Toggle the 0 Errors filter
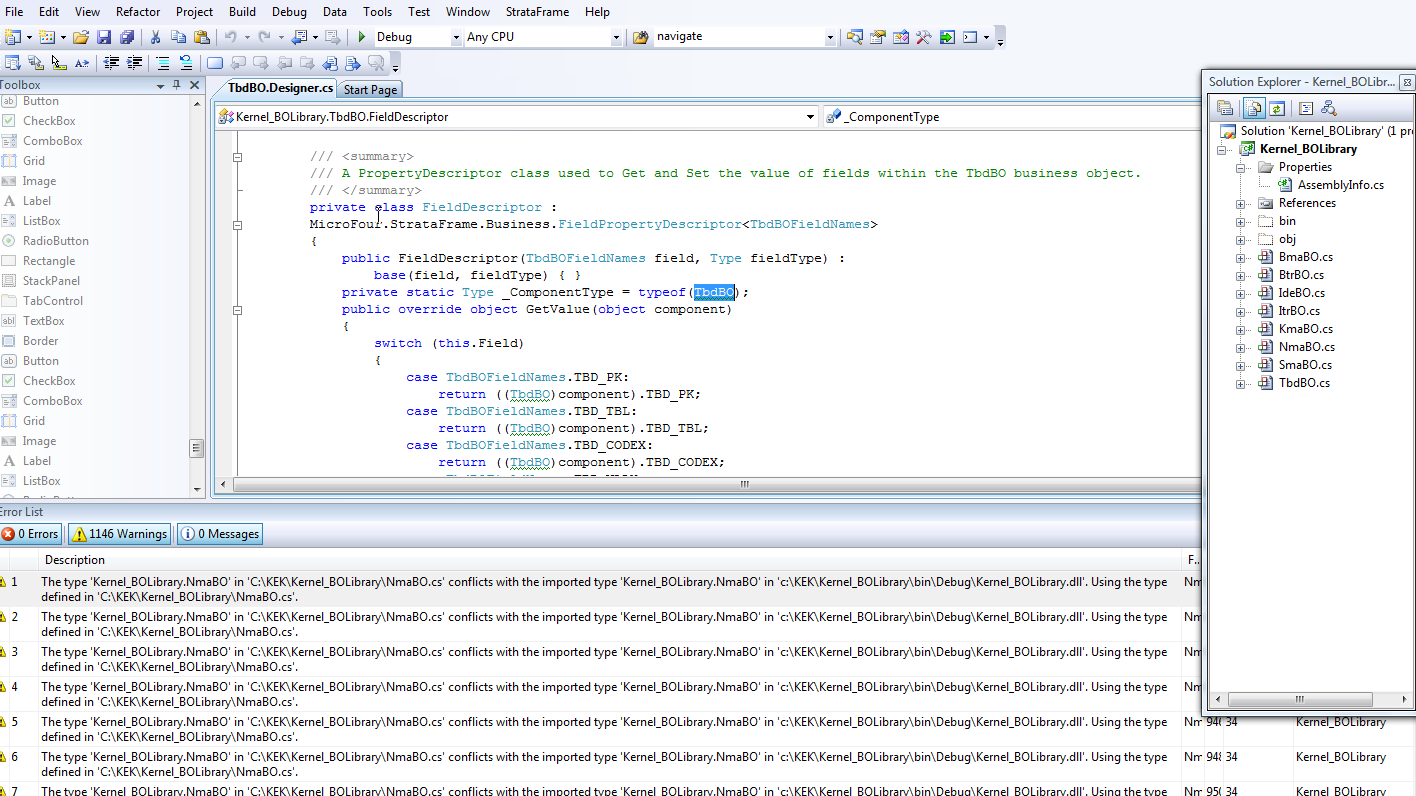The height and width of the screenshot is (796, 1416). point(31,534)
